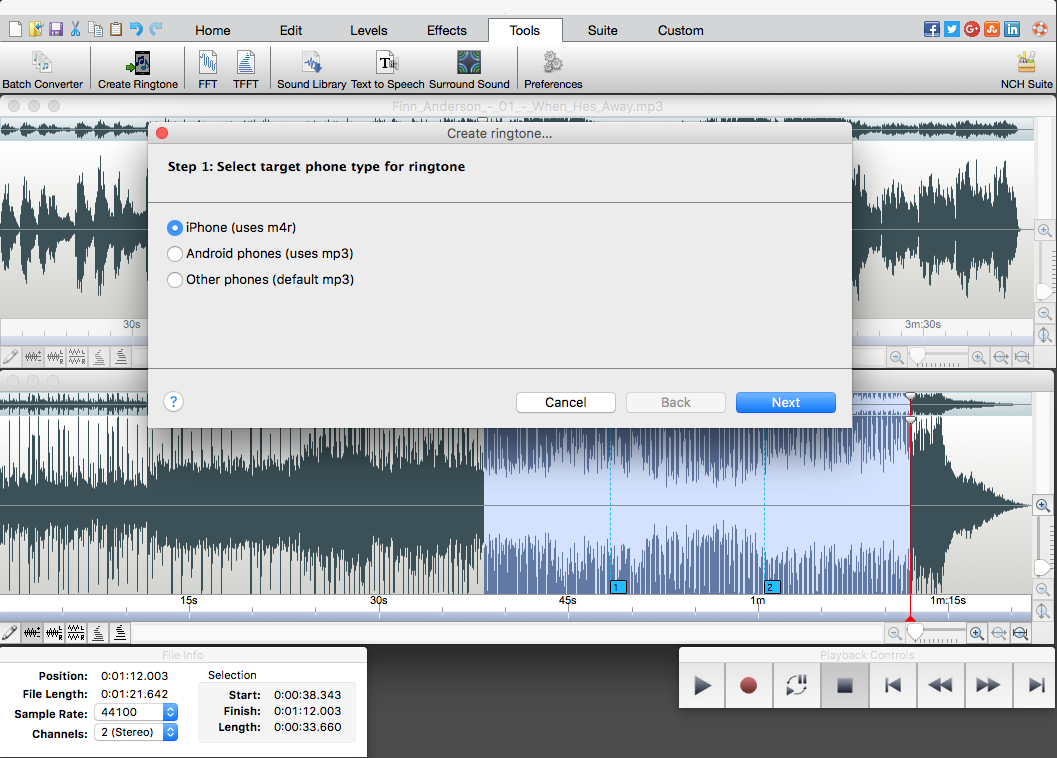The width and height of the screenshot is (1057, 758).
Task: Open the Surround Sound tool
Action: [468, 68]
